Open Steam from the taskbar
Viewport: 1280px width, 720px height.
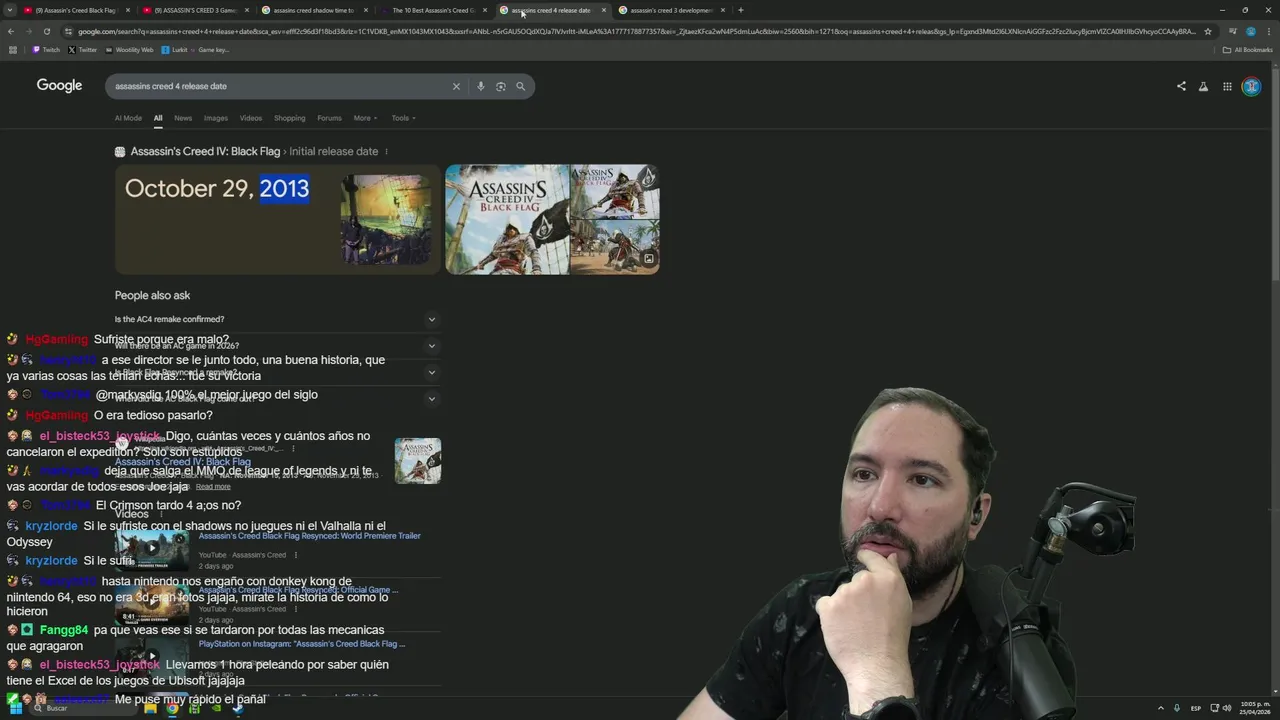pyautogui.click(x=238, y=708)
